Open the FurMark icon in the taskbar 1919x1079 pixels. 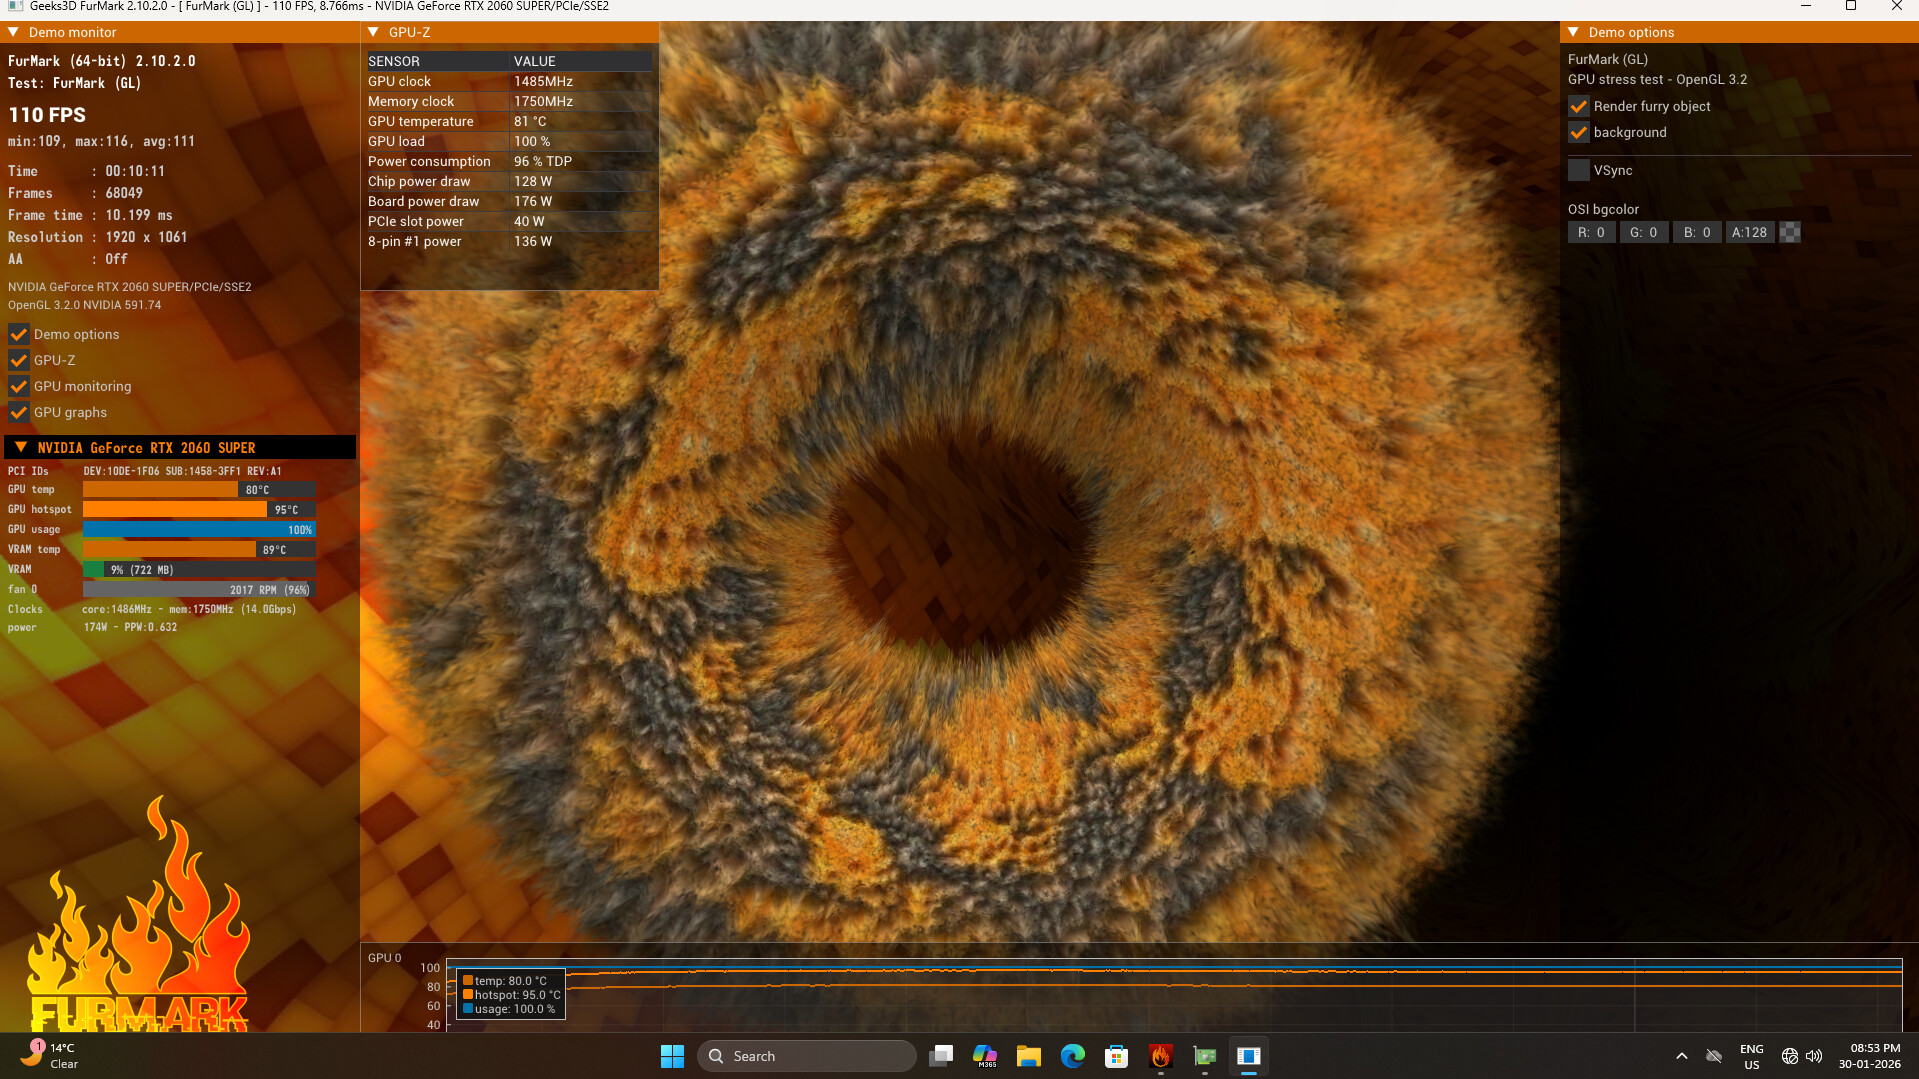1160,1056
